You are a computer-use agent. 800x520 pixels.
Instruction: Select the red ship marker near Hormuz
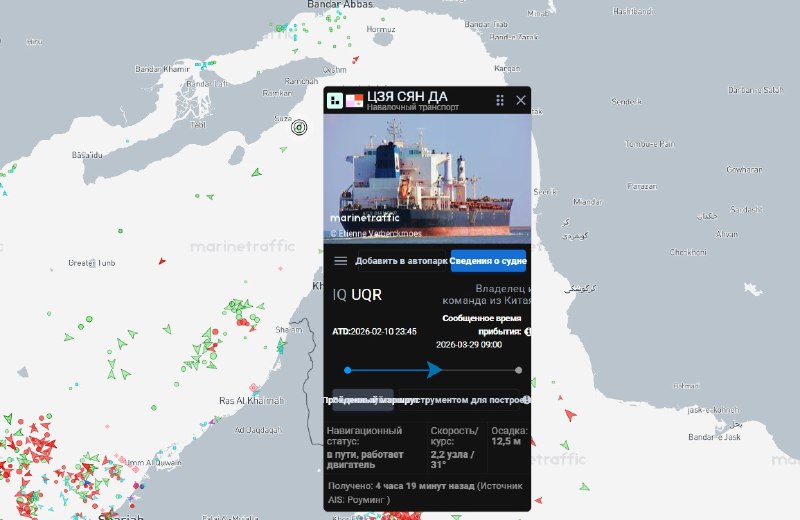356,59
